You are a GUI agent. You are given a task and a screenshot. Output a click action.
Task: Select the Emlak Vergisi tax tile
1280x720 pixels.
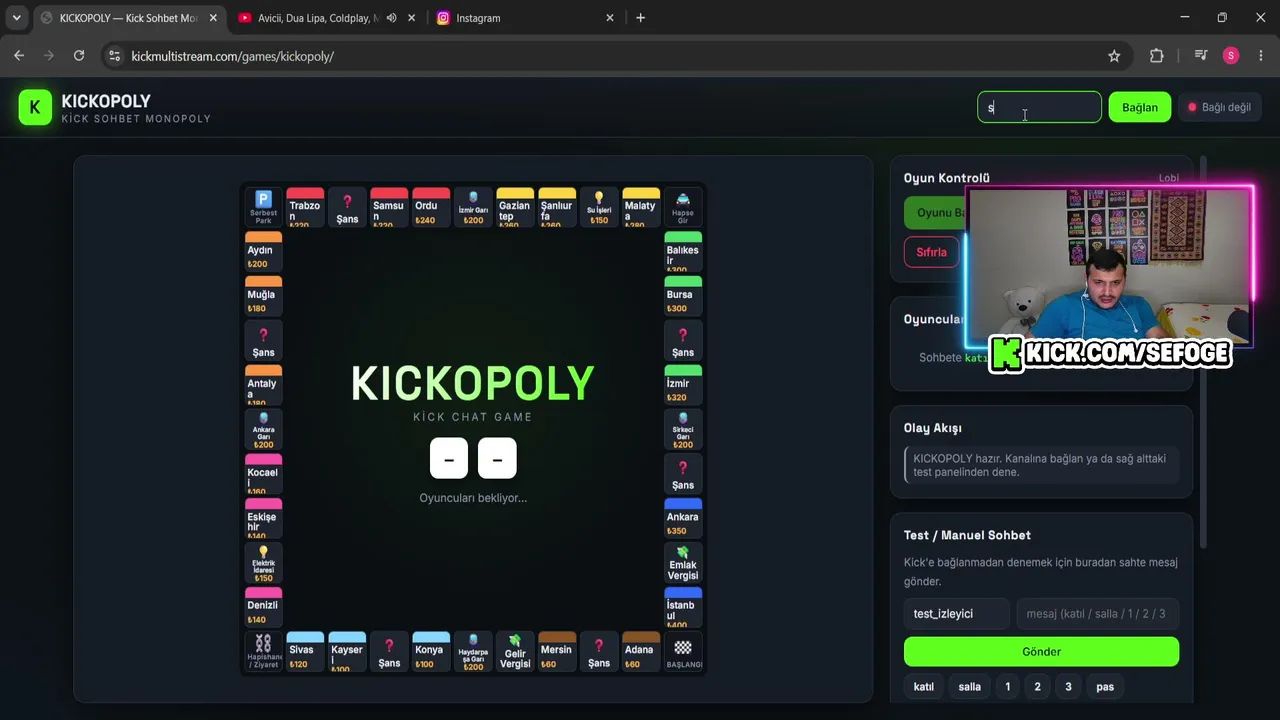(x=683, y=562)
